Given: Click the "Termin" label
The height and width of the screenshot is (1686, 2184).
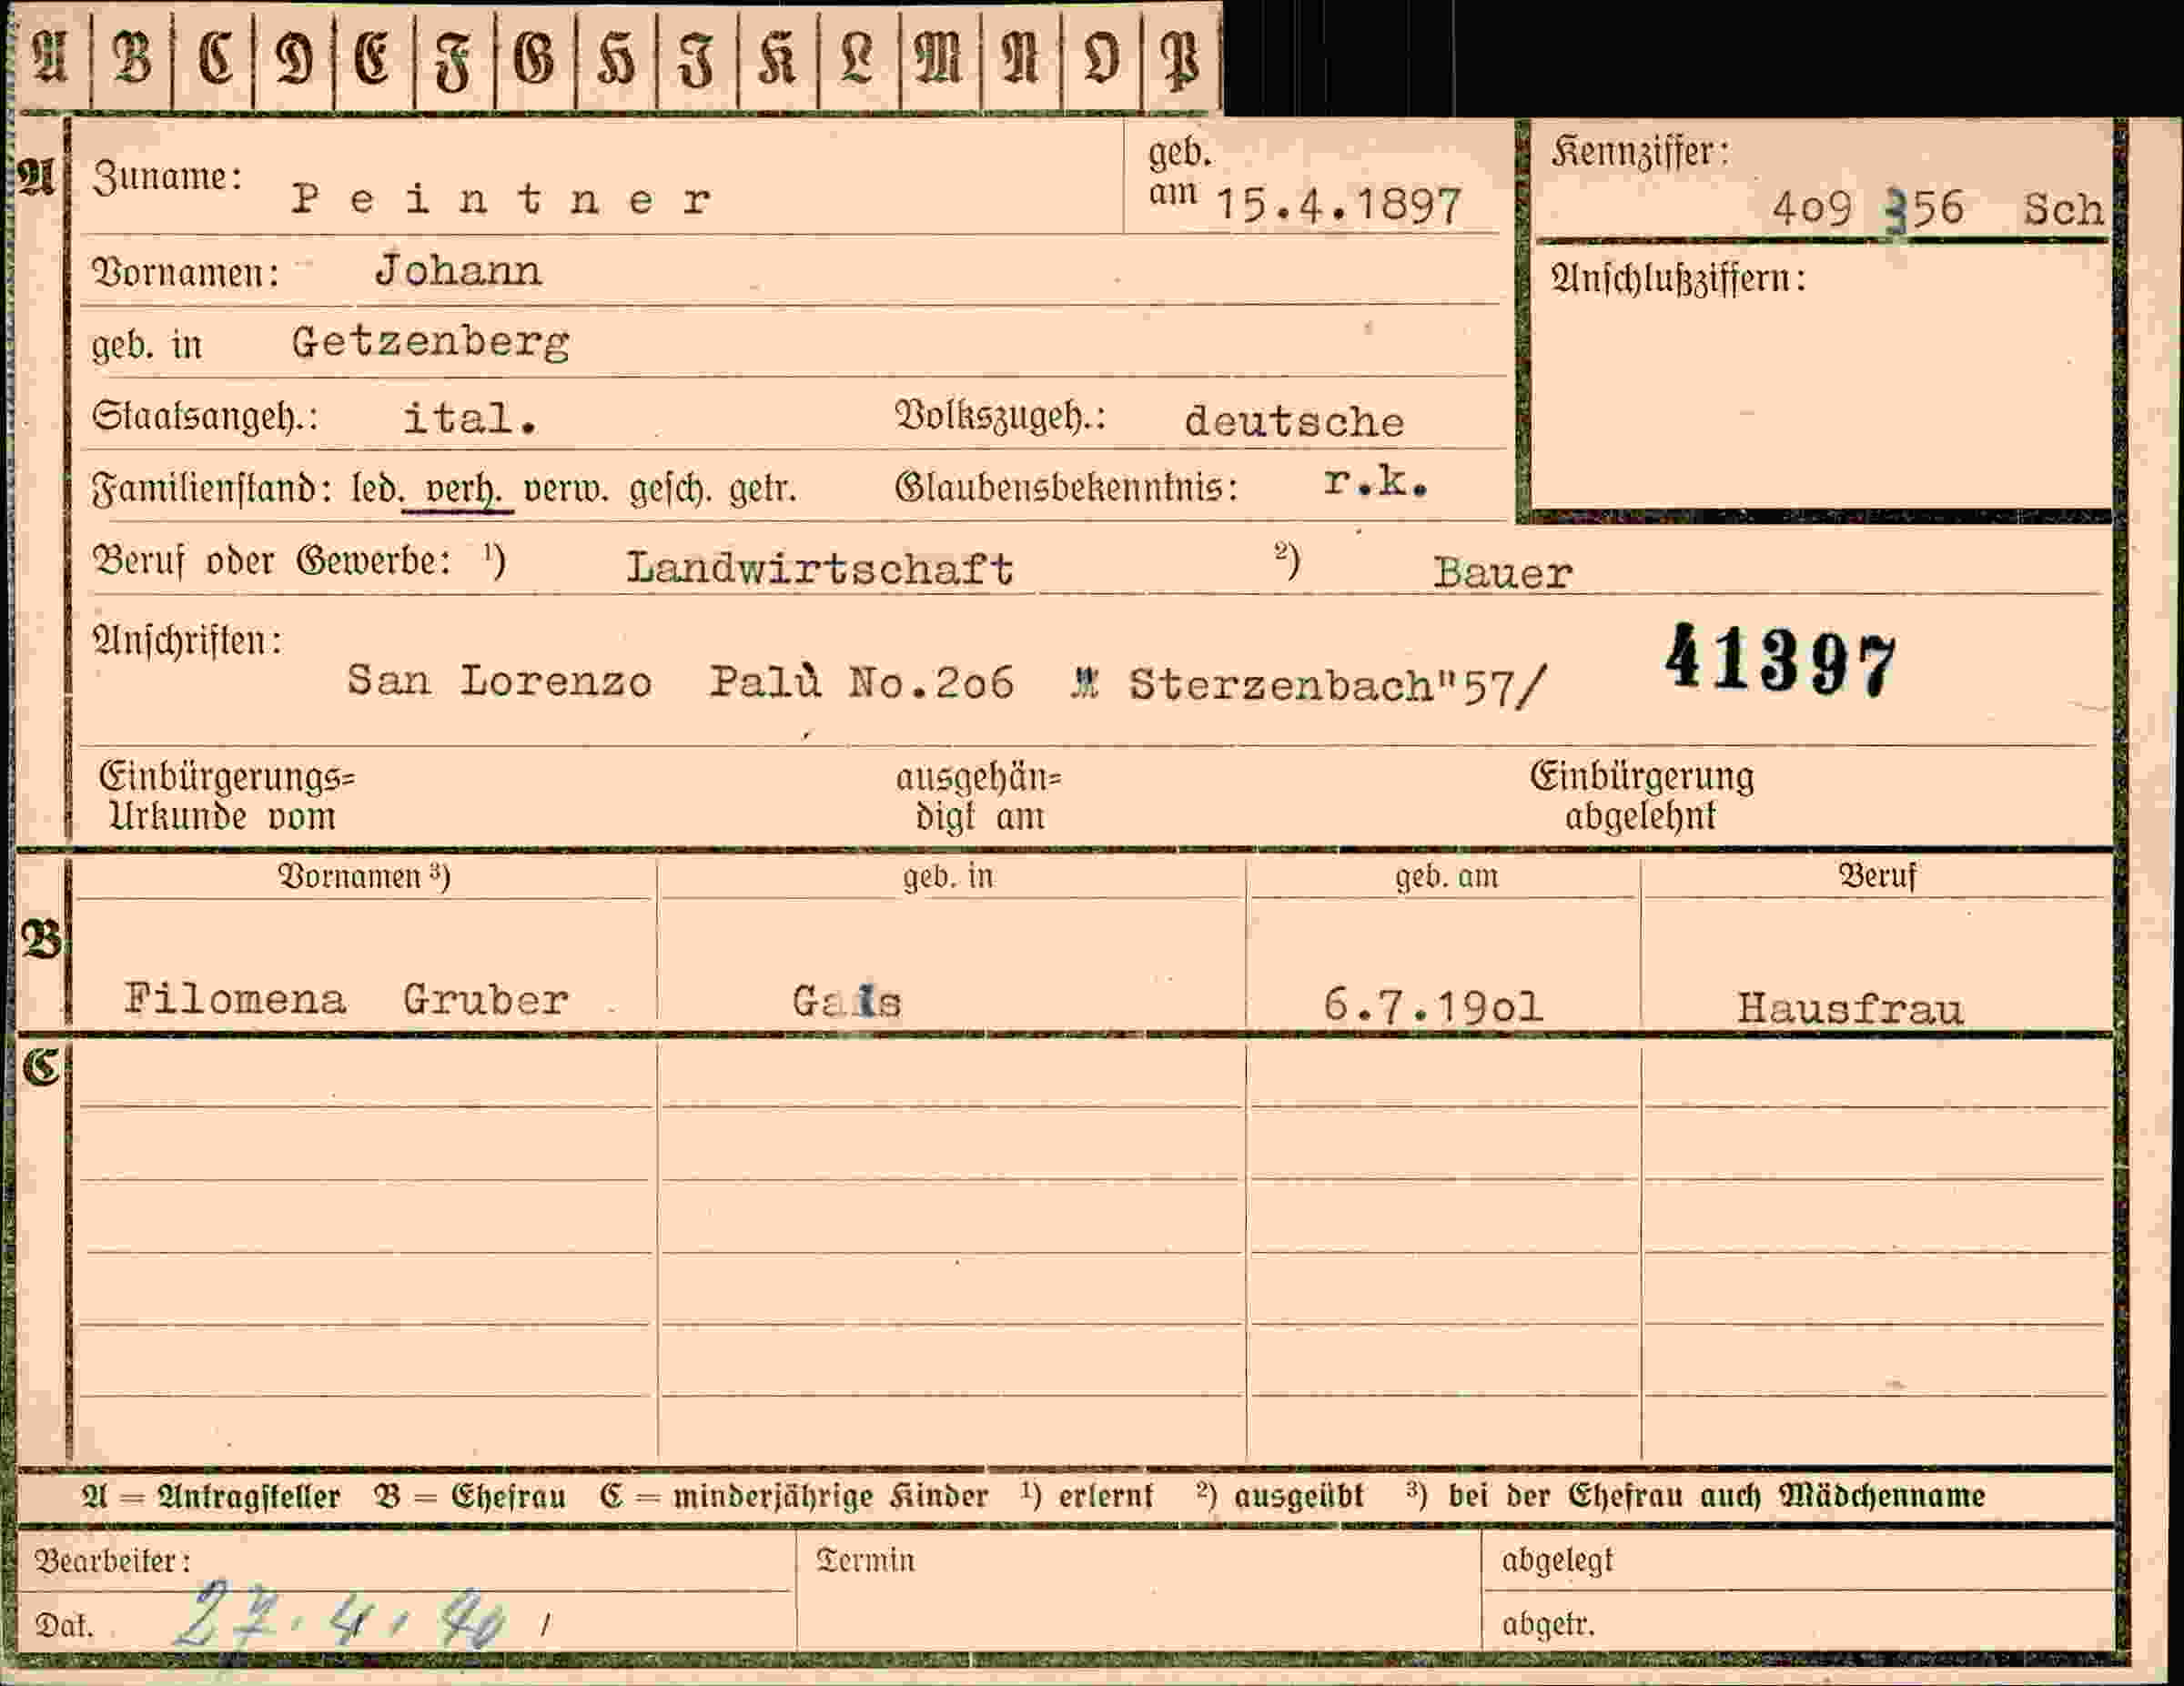Looking at the screenshot, I should [x=865, y=1560].
